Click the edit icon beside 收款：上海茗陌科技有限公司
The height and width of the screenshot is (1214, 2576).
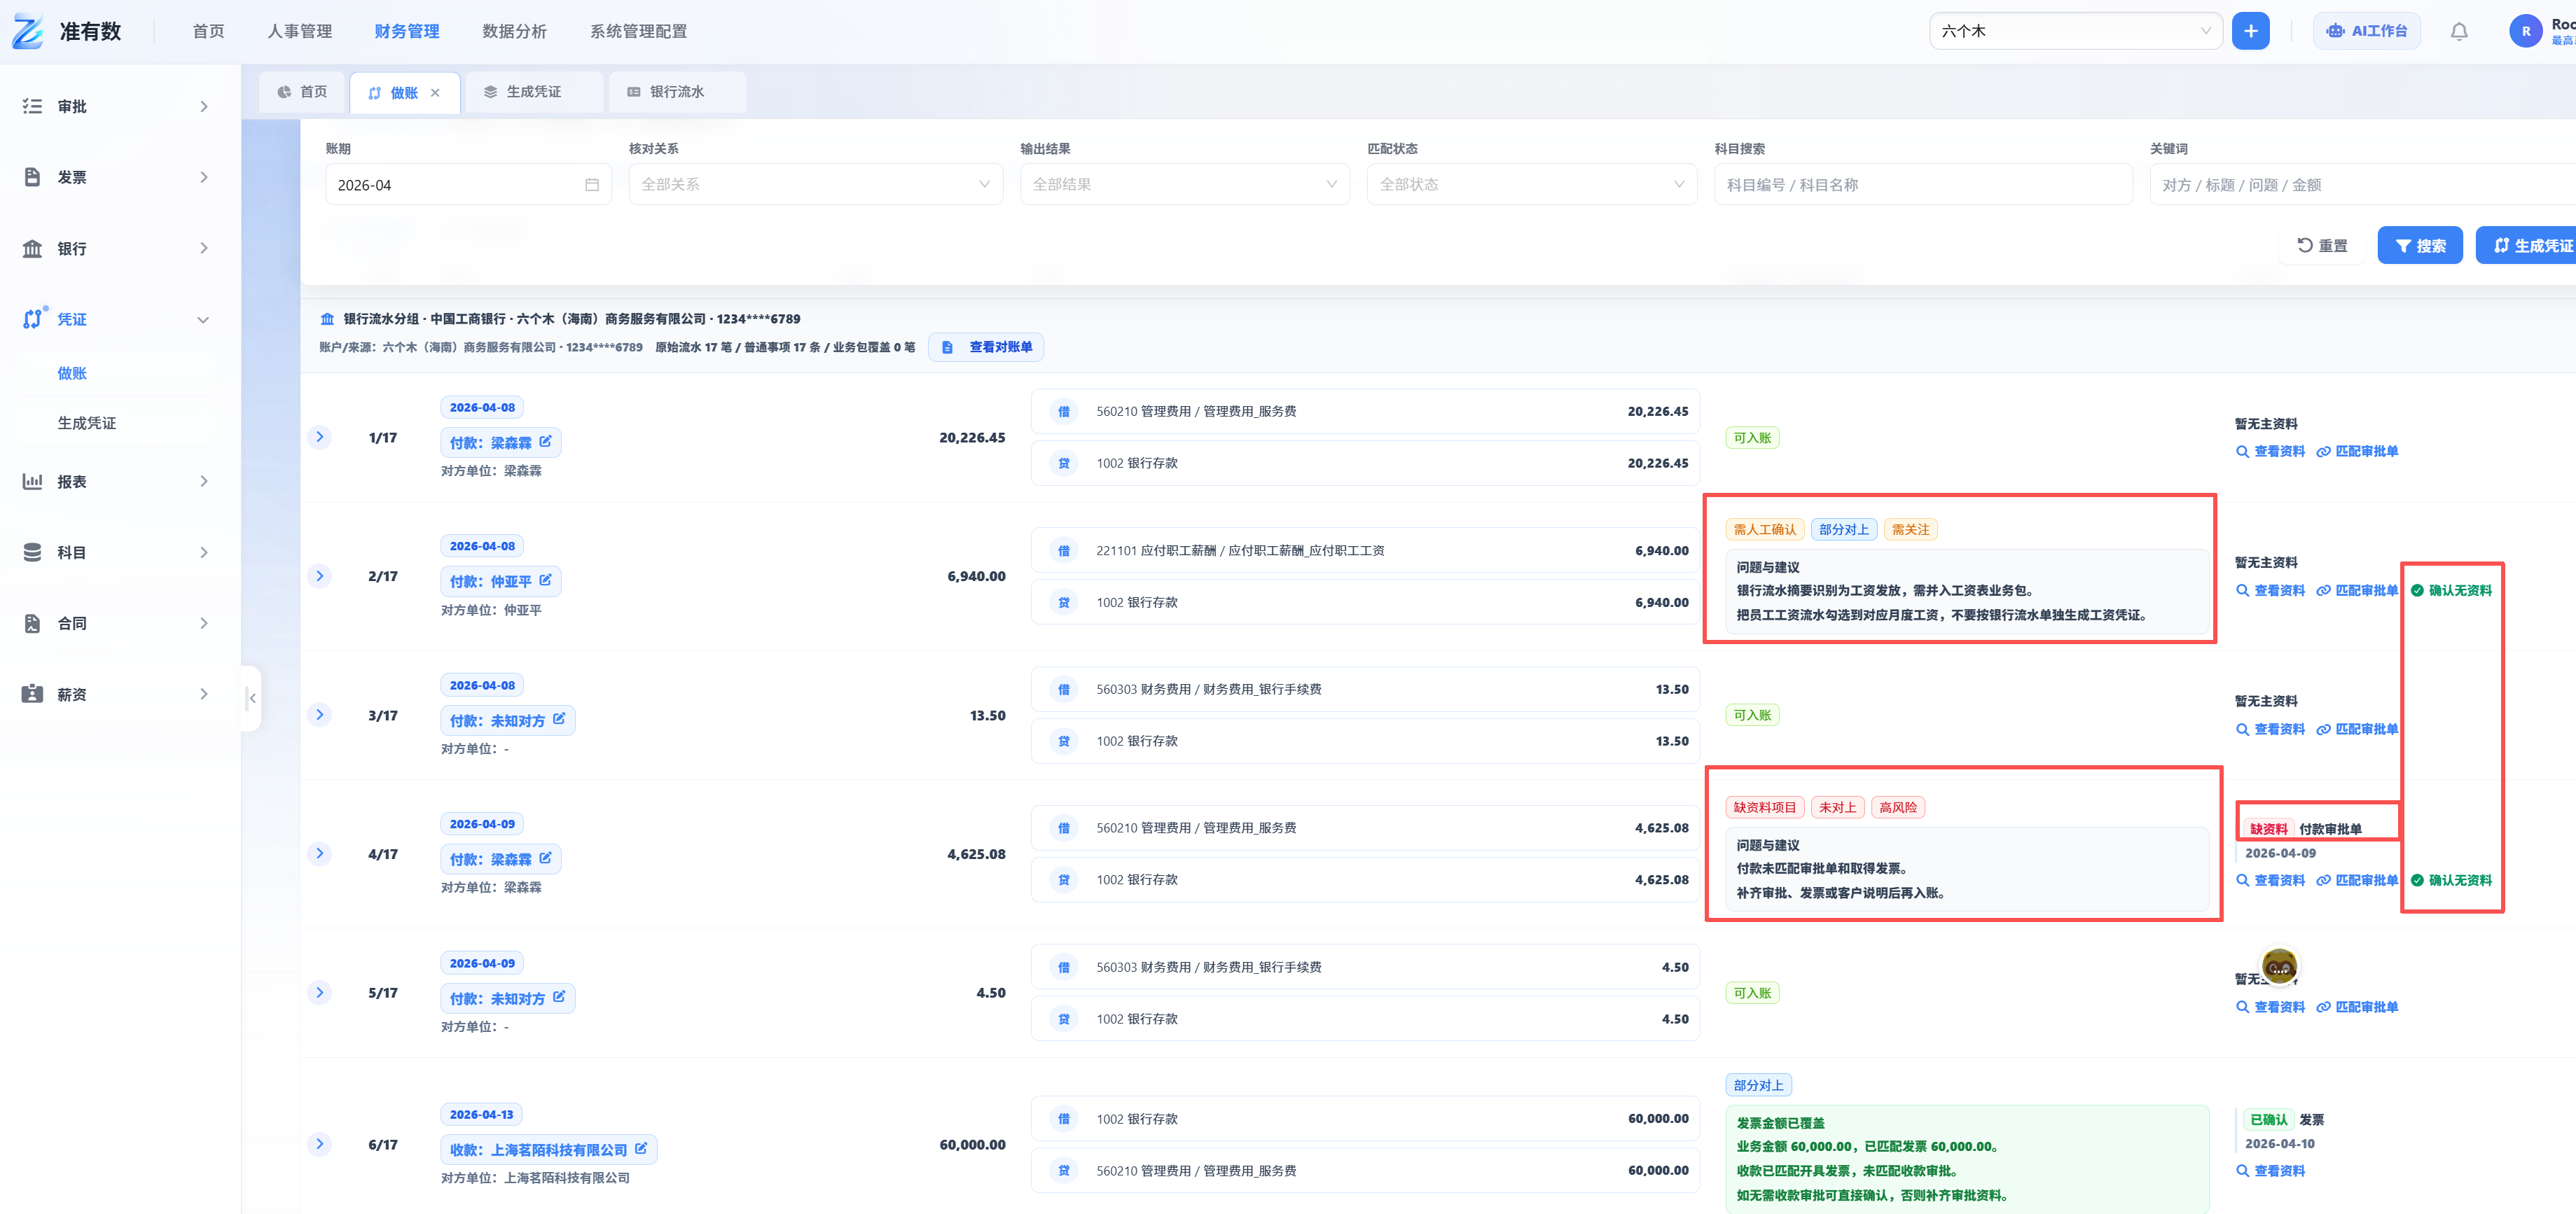pyautogui.click(x=641, y=1149)
